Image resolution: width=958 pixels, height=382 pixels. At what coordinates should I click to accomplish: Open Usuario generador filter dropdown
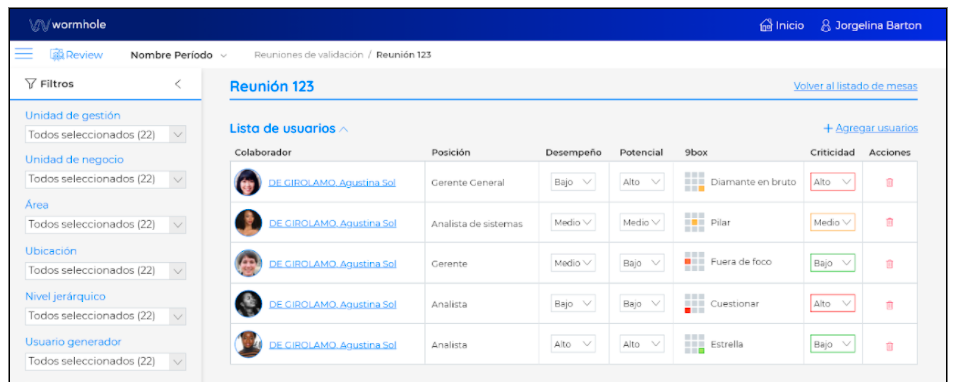click(105, 361)
